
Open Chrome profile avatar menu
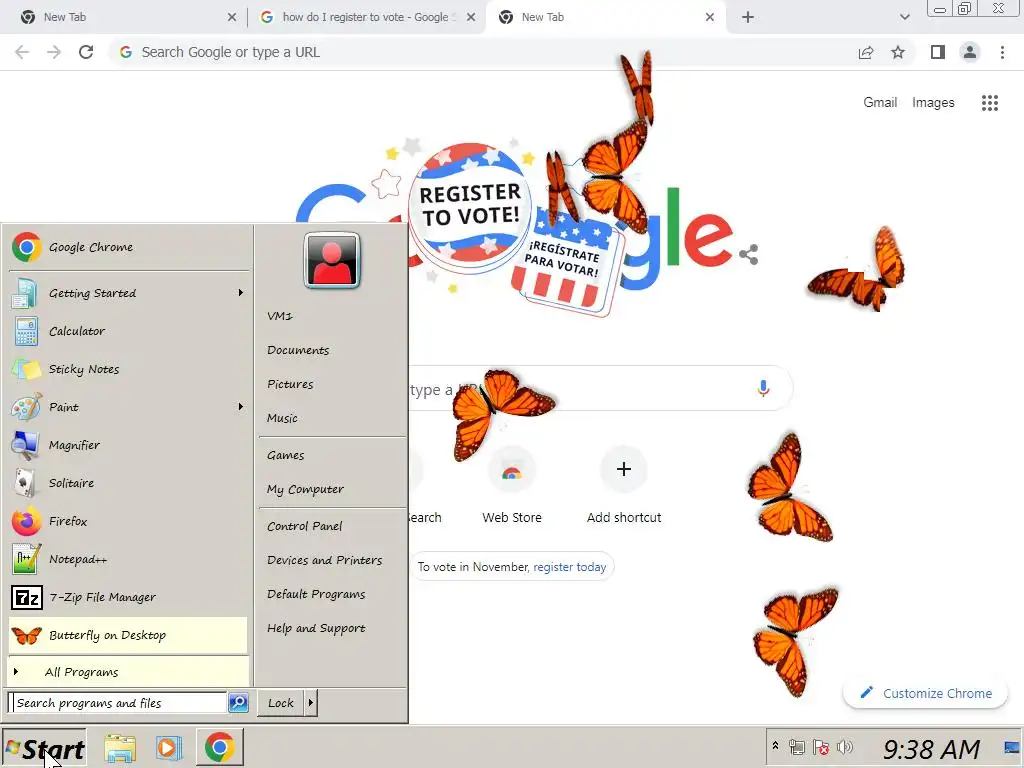click(970, 52)
